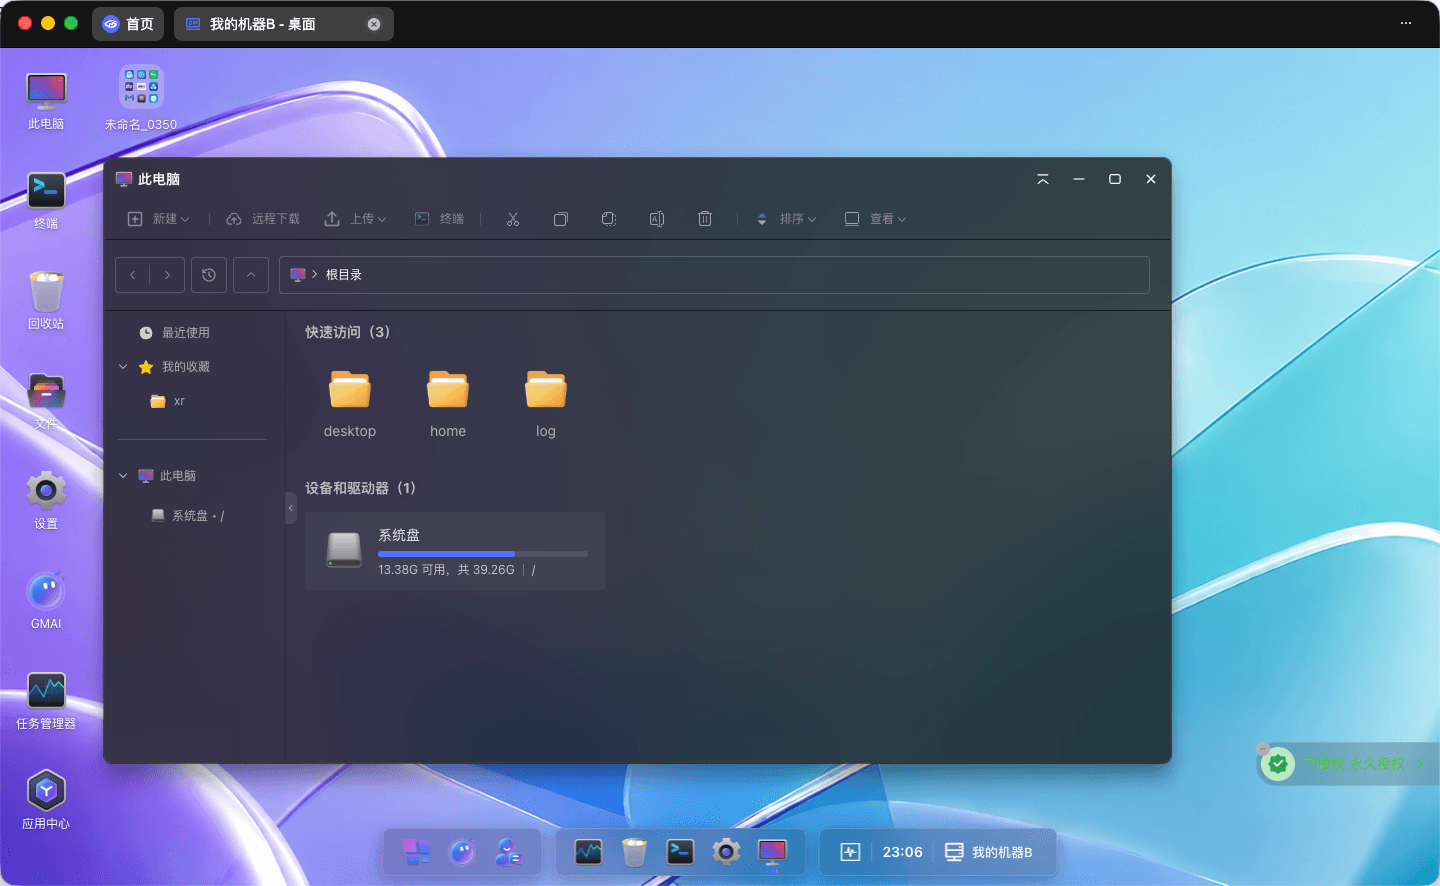Open the desktop folder
The image size is (1440, 886).
click(x=350, y=404)
